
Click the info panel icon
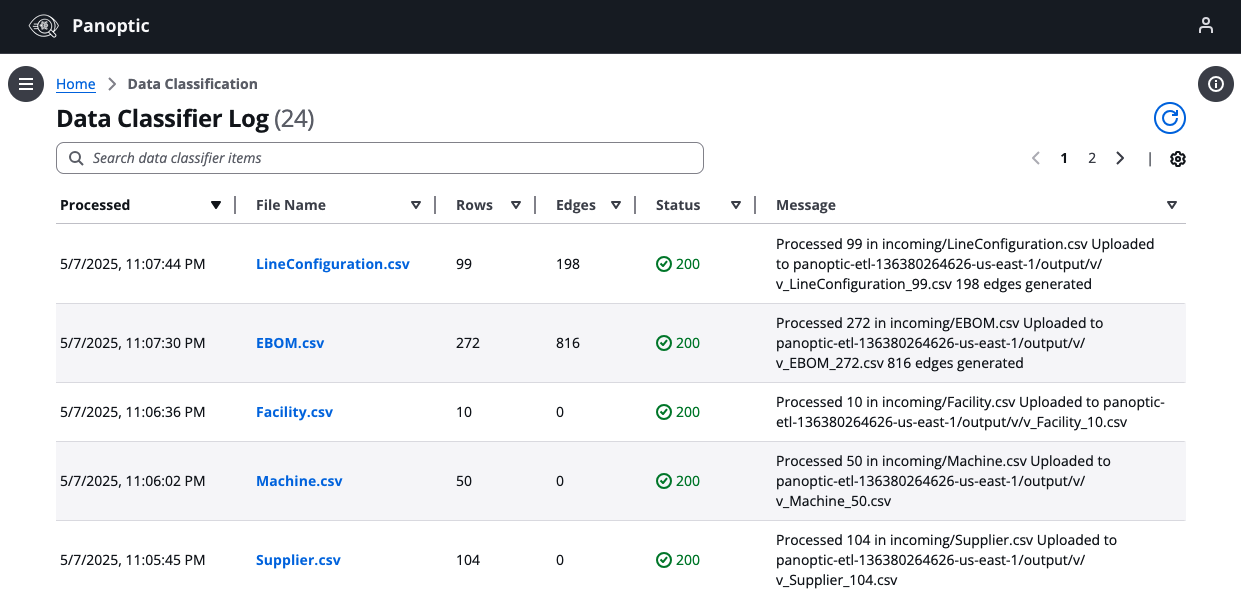(1216, 84)
